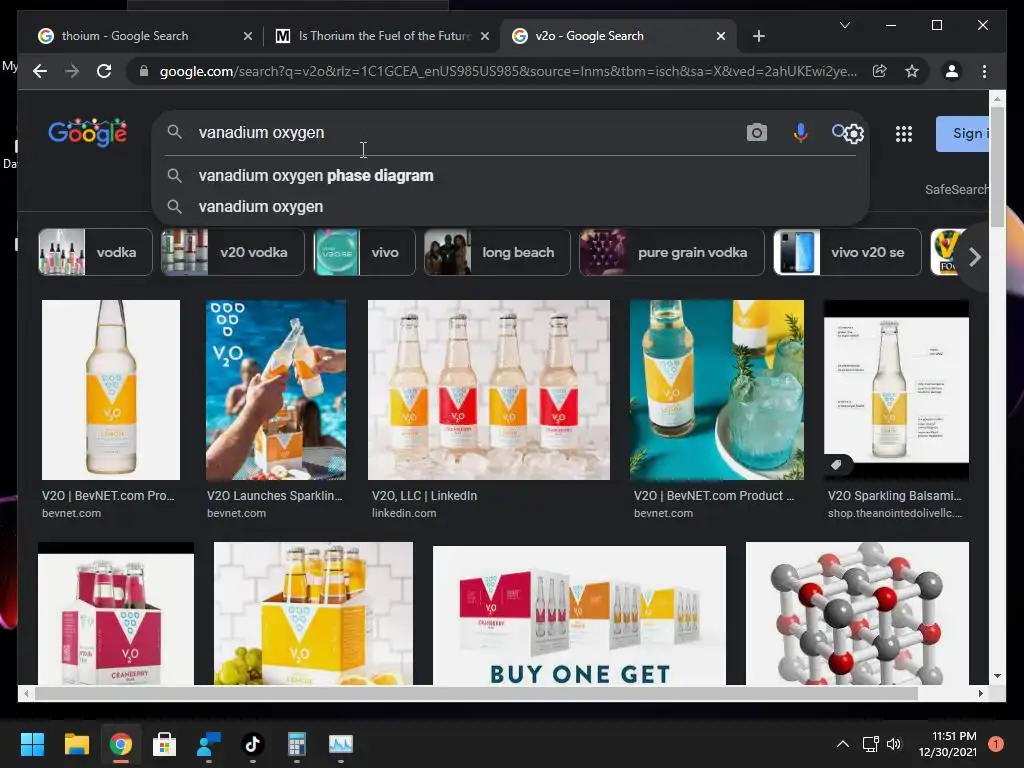Click the browser back arrow

pos(40,71)
